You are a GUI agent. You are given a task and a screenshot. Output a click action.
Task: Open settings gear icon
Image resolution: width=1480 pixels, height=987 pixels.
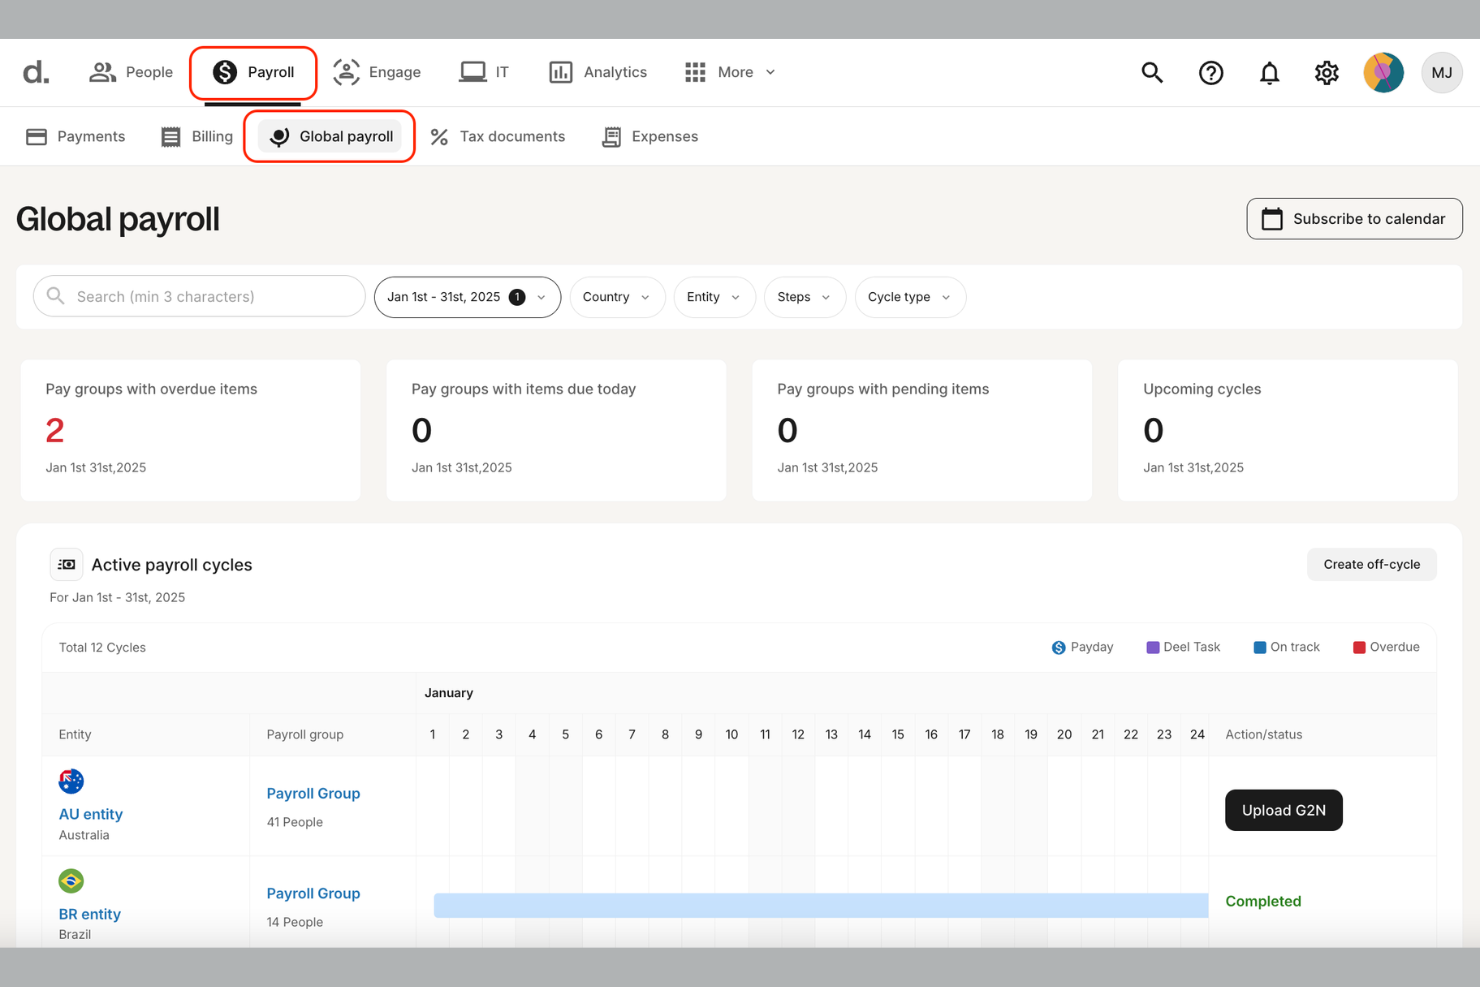coord(1327,72)
